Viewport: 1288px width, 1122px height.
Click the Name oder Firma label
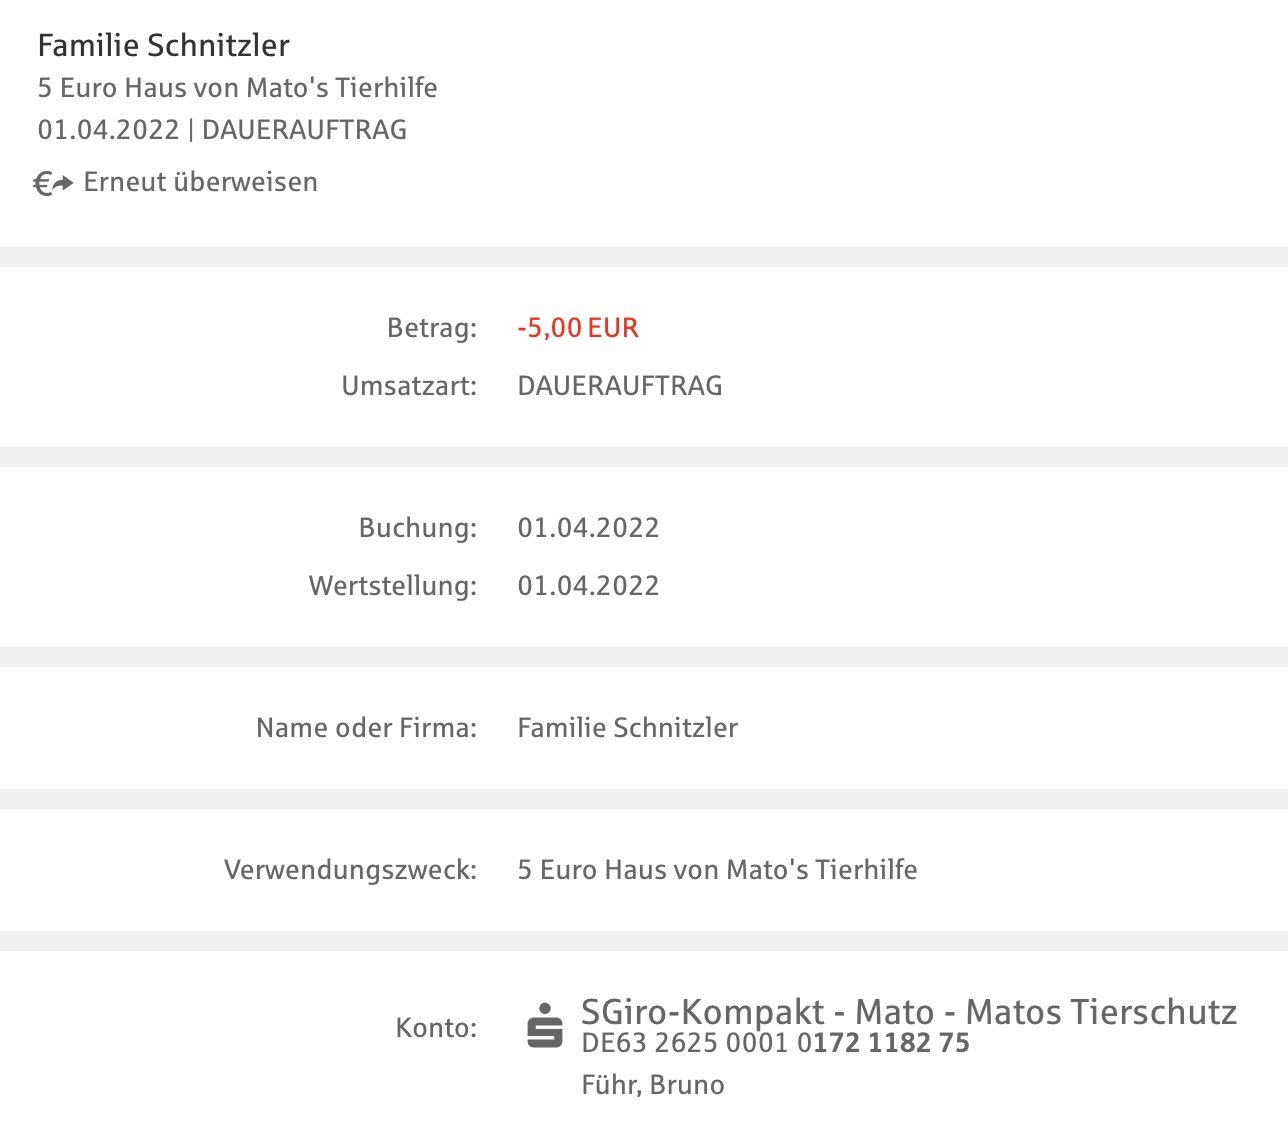367,728
